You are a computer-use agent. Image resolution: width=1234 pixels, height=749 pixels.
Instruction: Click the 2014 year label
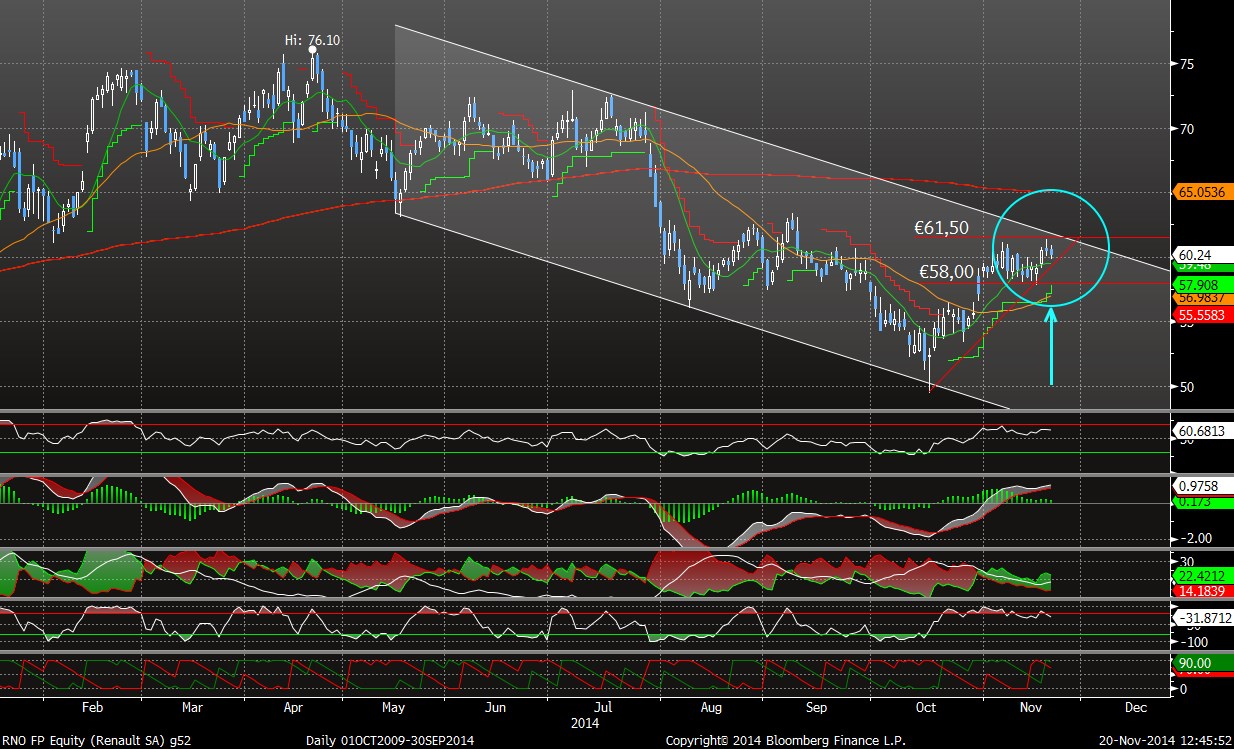pos(585,721)
